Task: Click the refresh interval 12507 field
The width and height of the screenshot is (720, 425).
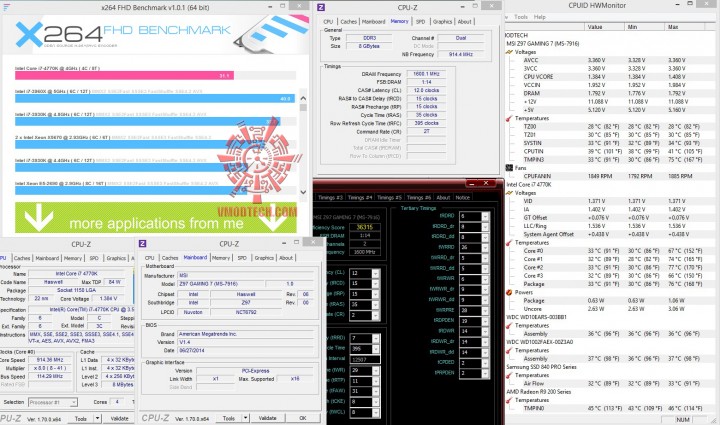Action: pyautogui.click(x=365, y=359)
